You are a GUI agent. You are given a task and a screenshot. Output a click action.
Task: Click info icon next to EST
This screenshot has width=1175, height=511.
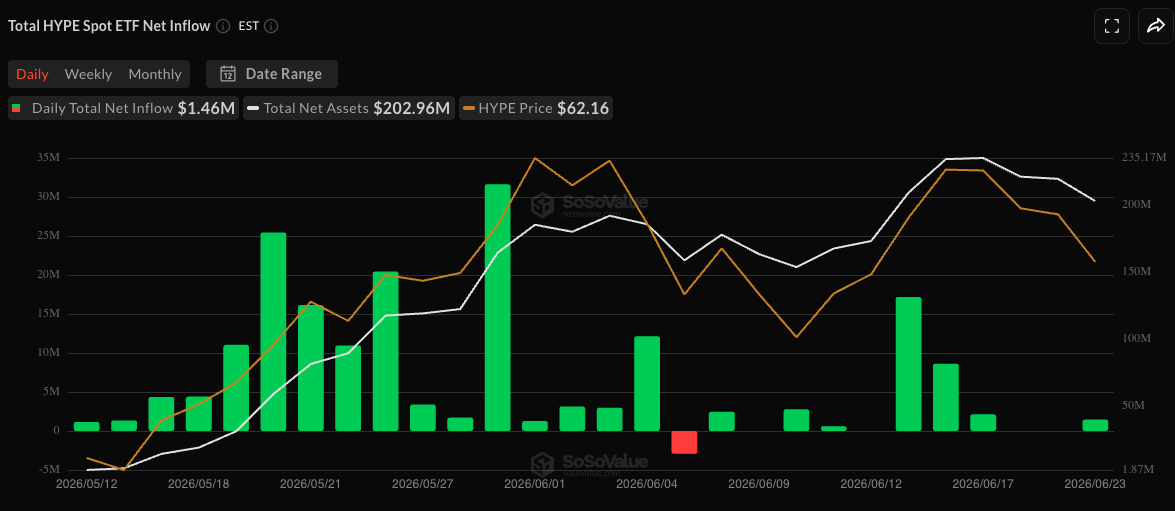[x=271, y=26]
